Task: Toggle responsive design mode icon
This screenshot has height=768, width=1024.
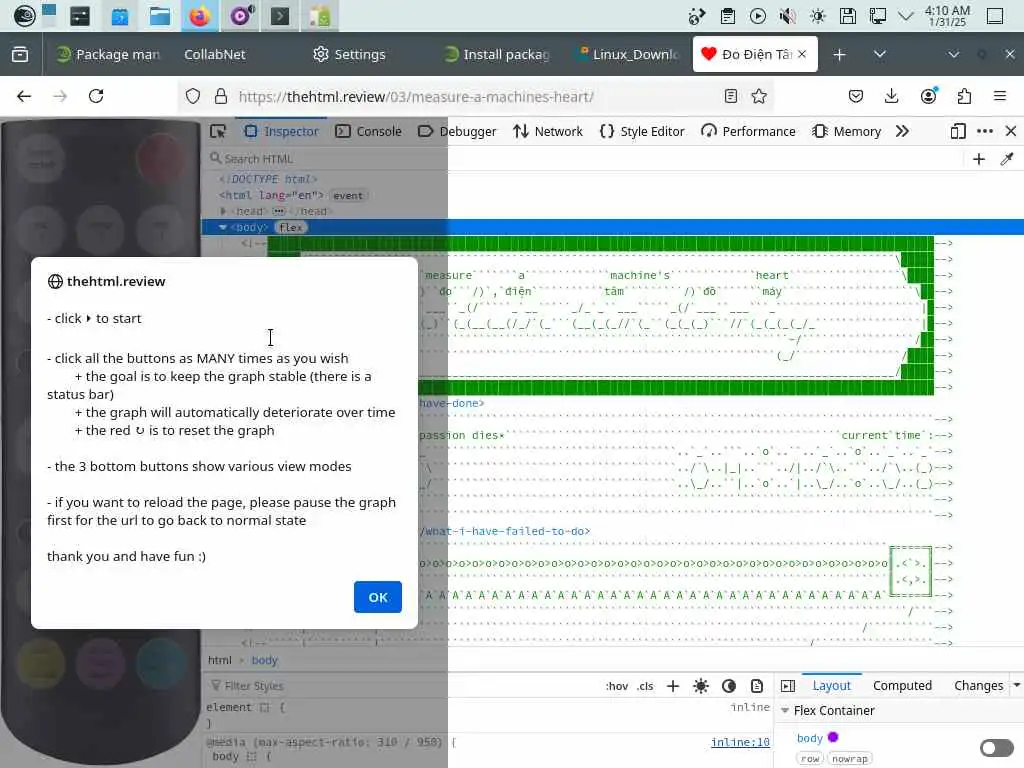Action: tap(958, 131)
